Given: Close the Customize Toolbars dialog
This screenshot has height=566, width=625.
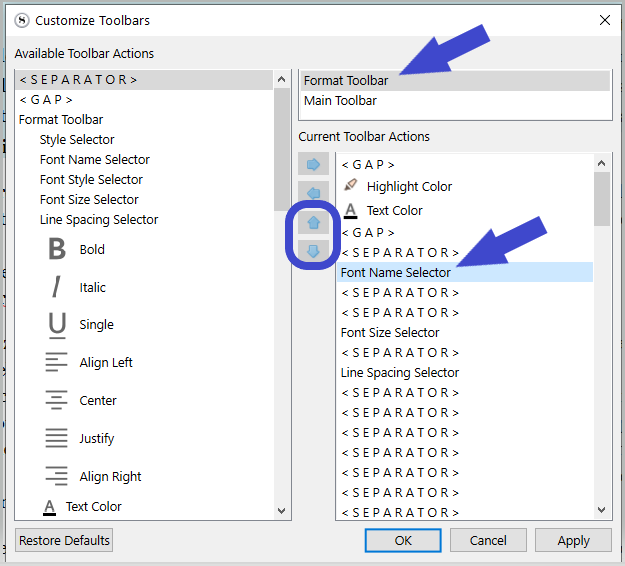Looking at the screenshot, I should 605,20.
